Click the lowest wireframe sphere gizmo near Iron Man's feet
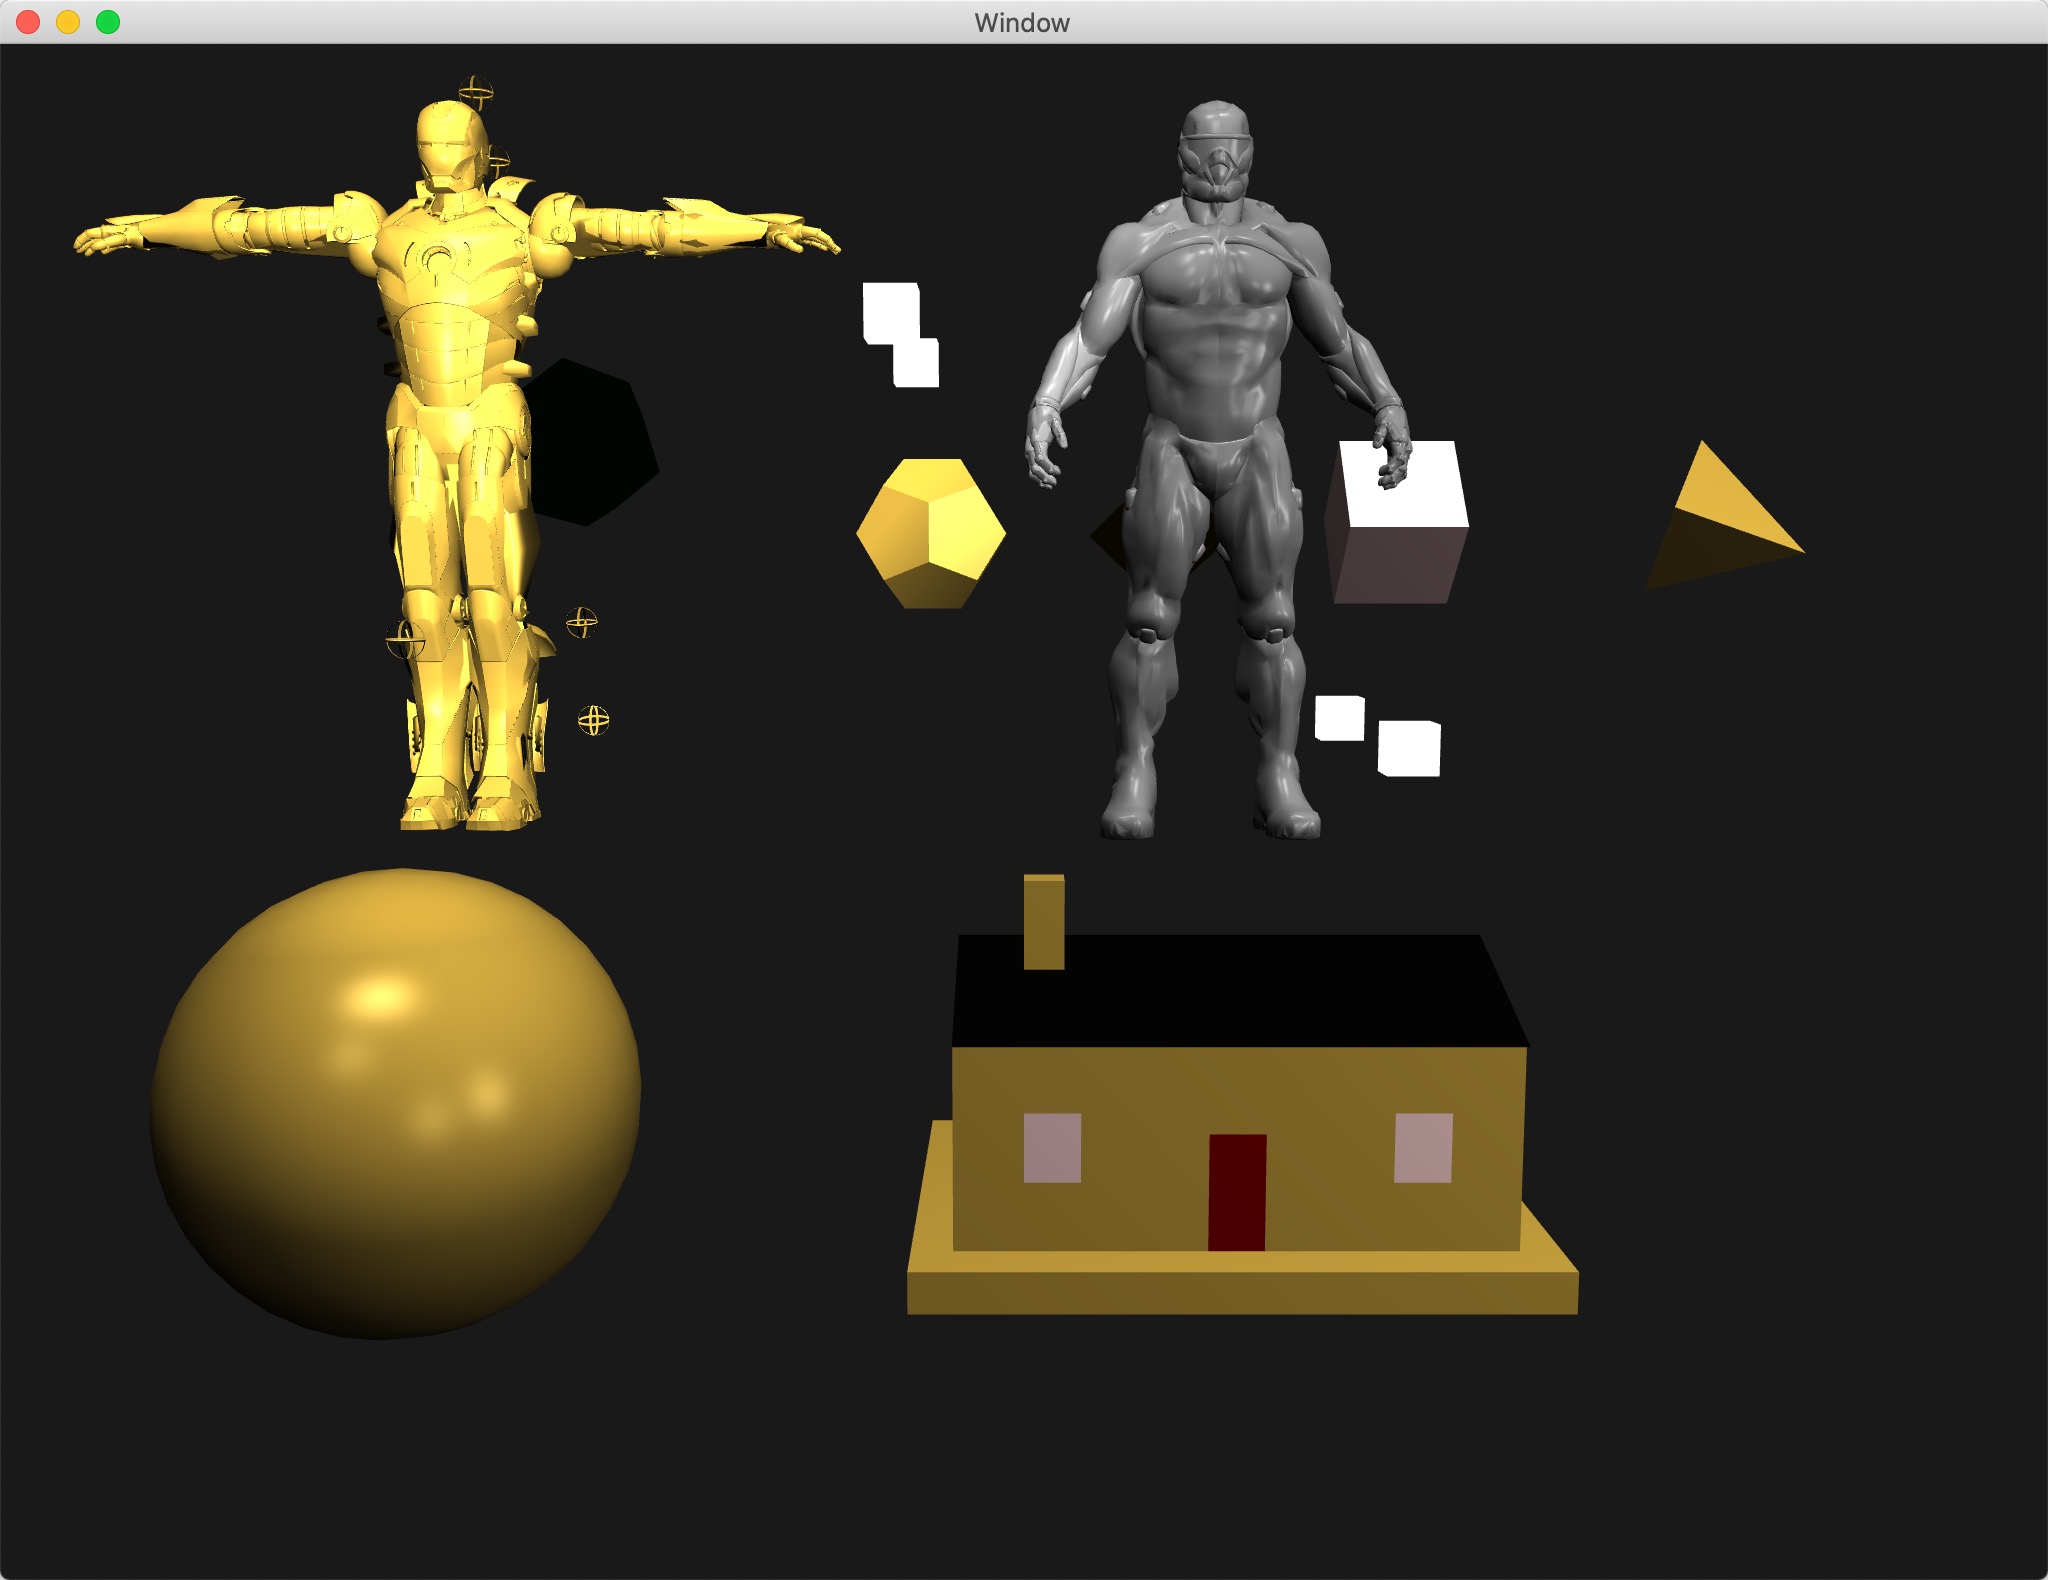2048x1580 pixels. 594,720
